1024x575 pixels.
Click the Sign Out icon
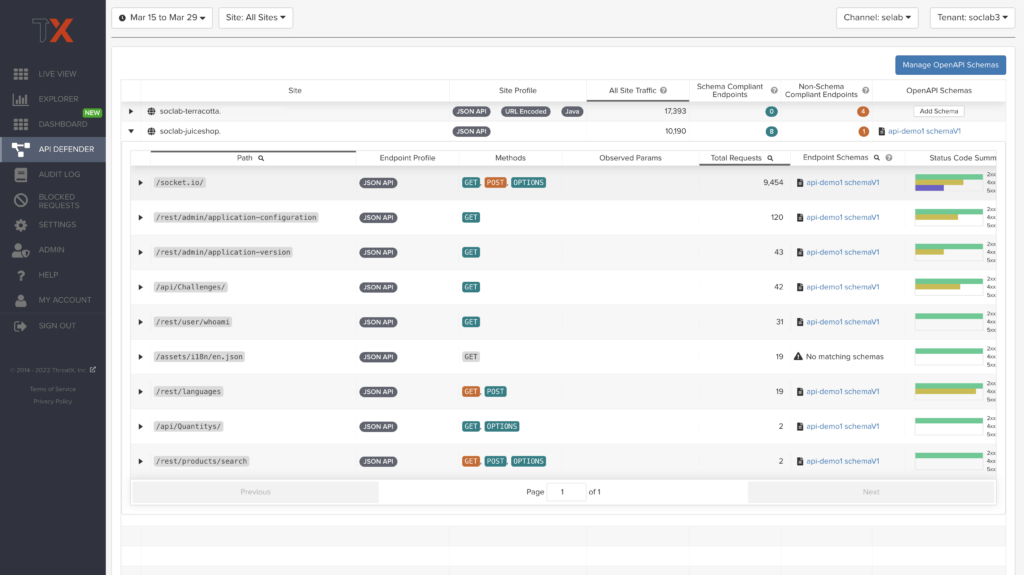[x=21, y=325]
